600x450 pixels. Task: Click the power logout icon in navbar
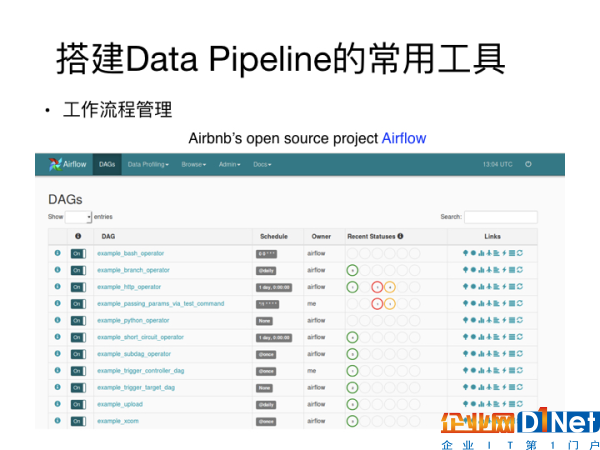pos(528,164)
